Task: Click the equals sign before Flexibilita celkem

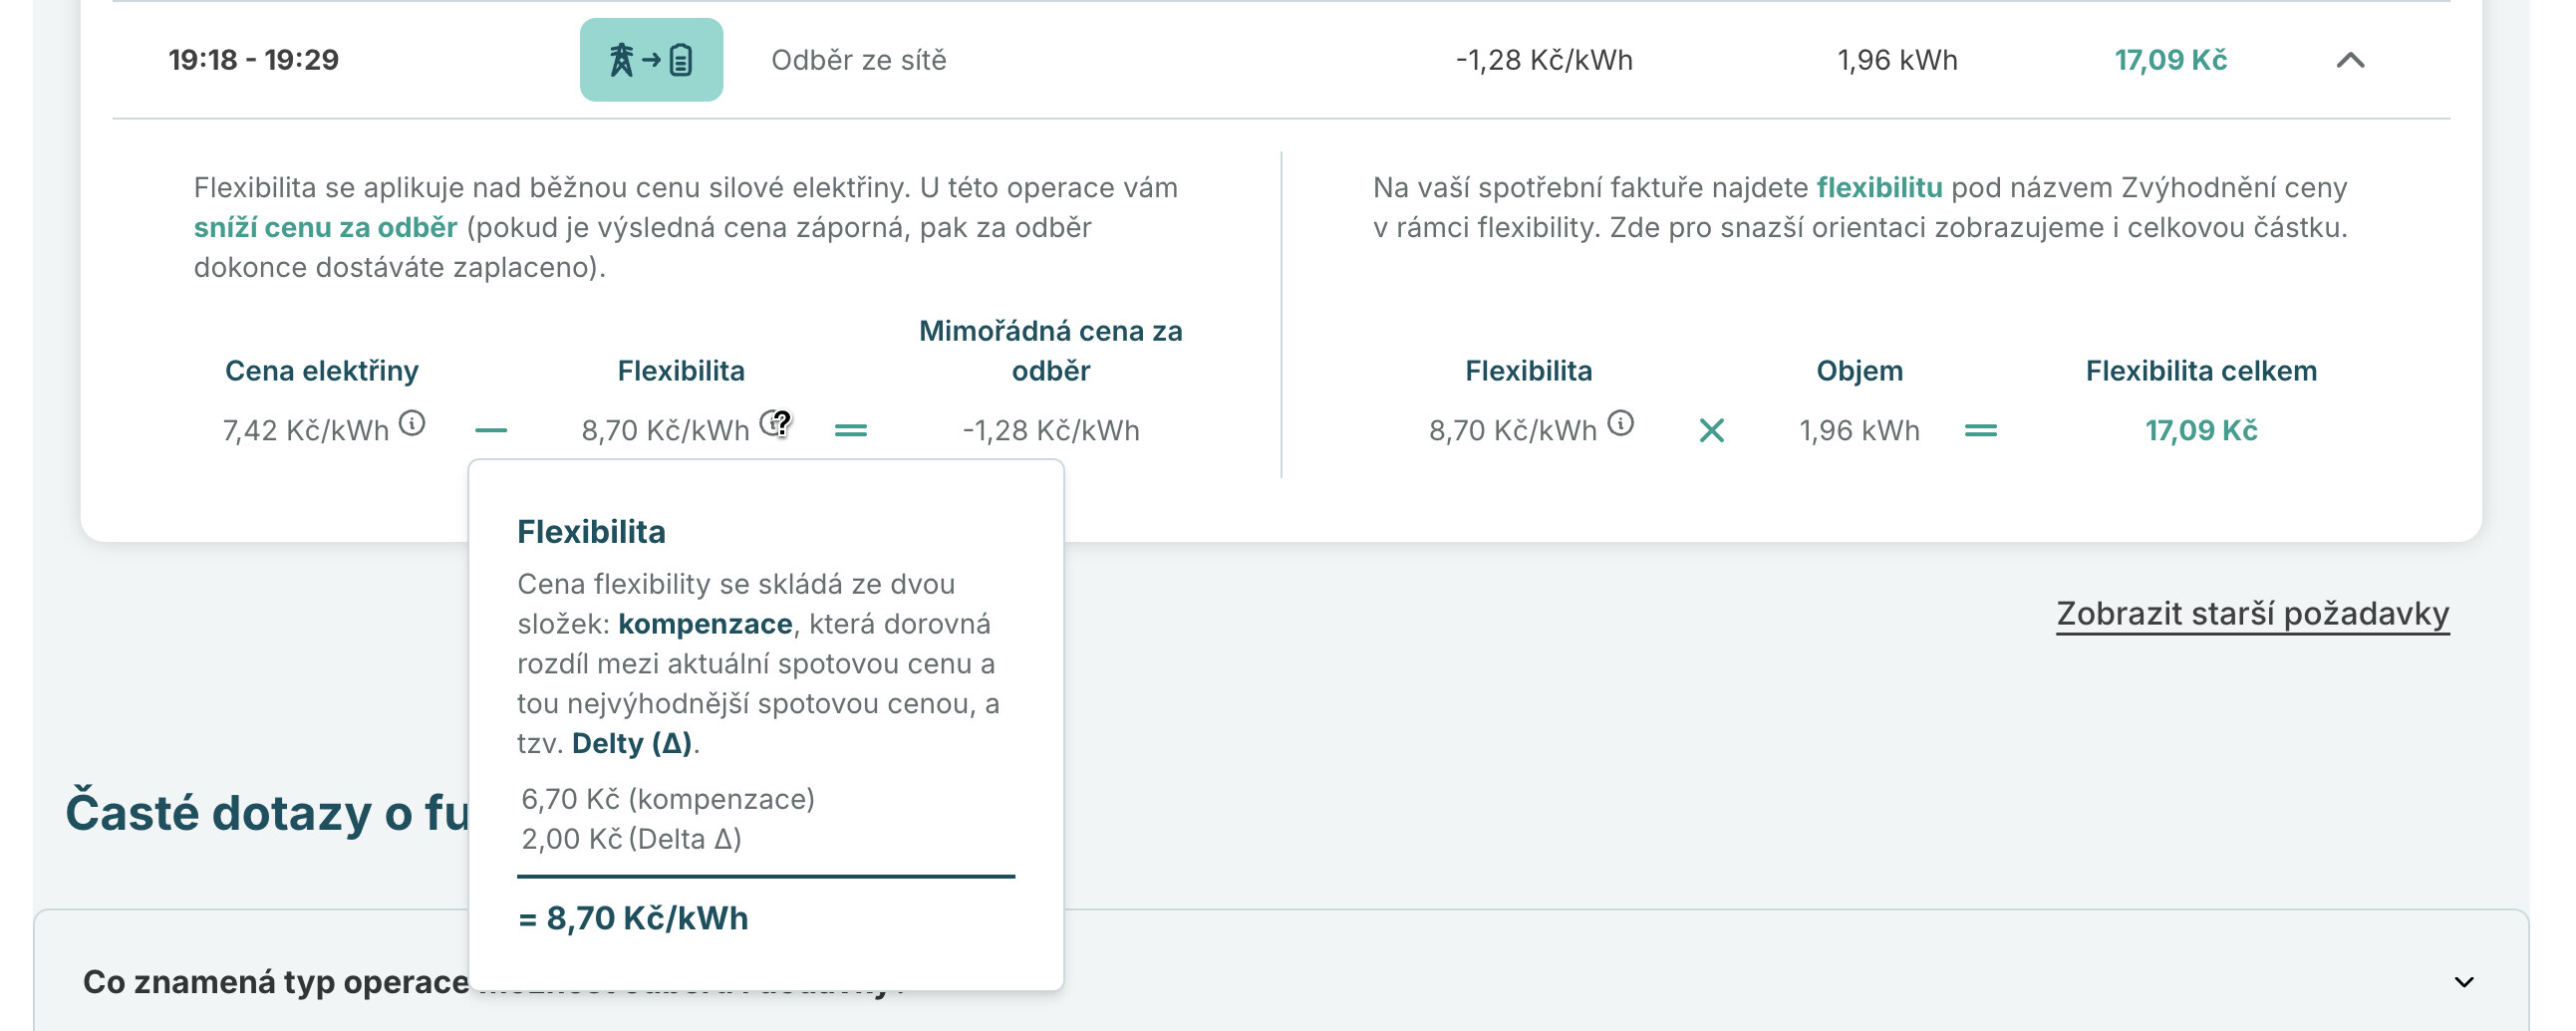Action: (1981, 431)
